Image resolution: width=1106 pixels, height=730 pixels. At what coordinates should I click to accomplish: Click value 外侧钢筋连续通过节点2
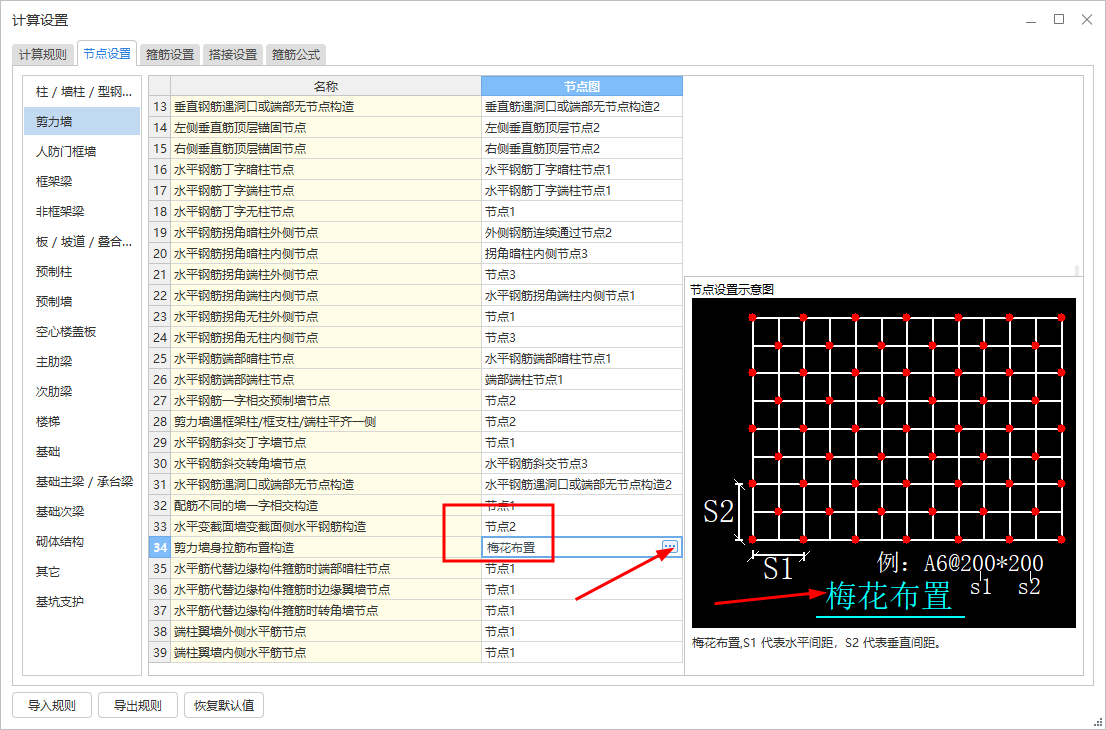(x=582, y=233)
